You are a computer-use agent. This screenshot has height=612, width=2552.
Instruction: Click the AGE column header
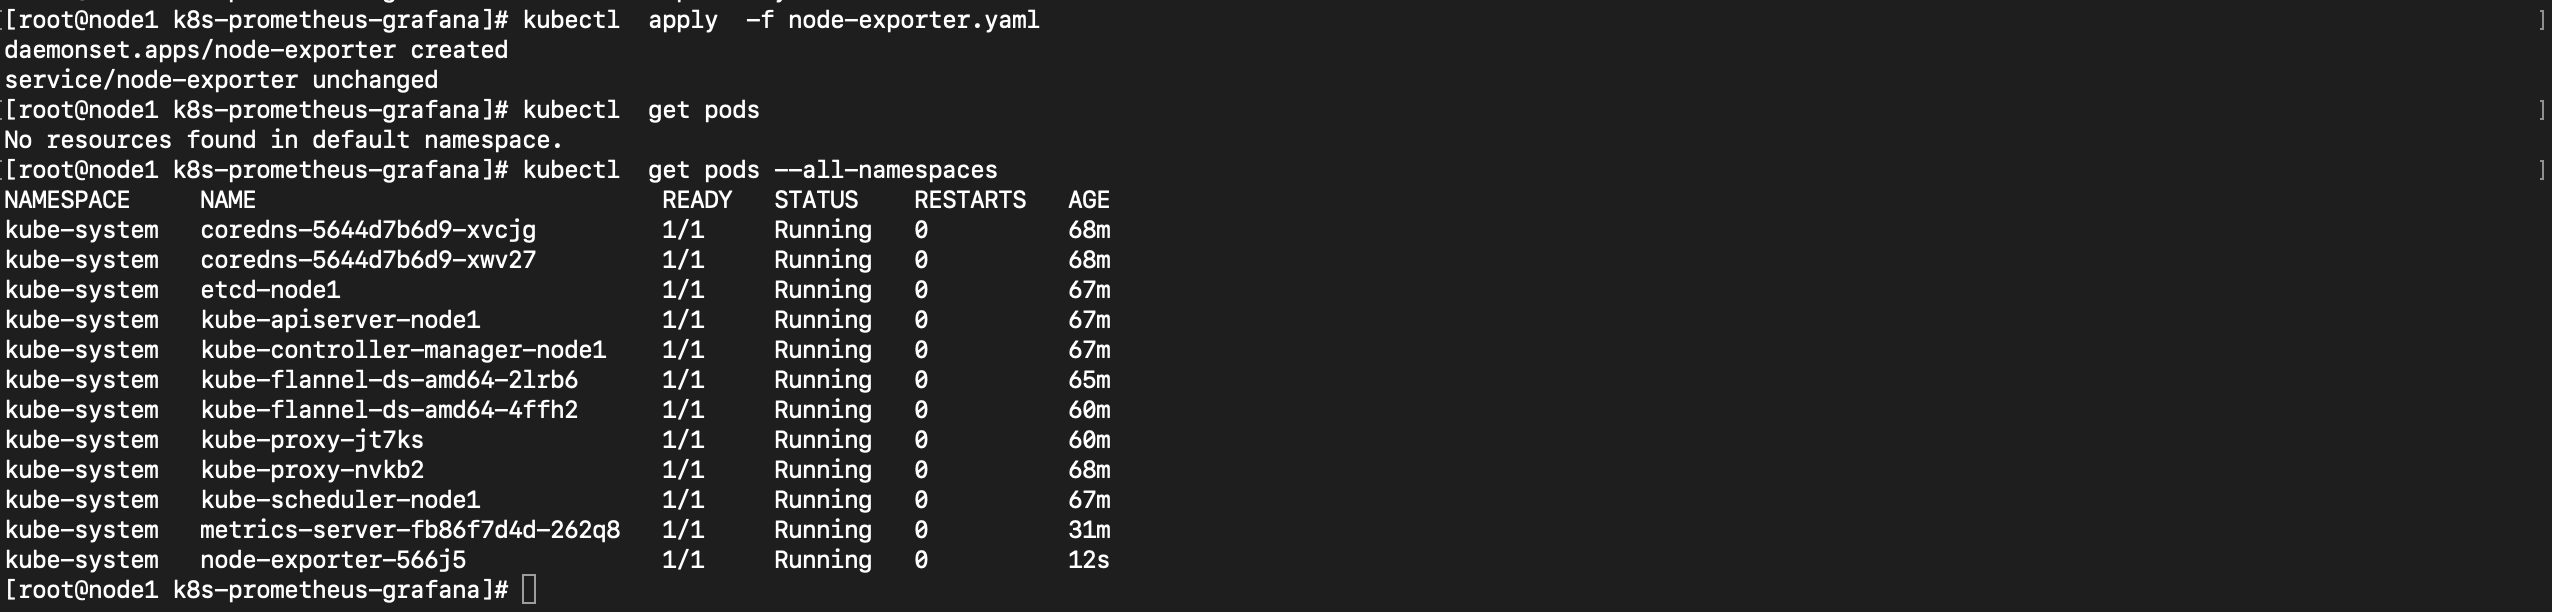point(1089,200)
